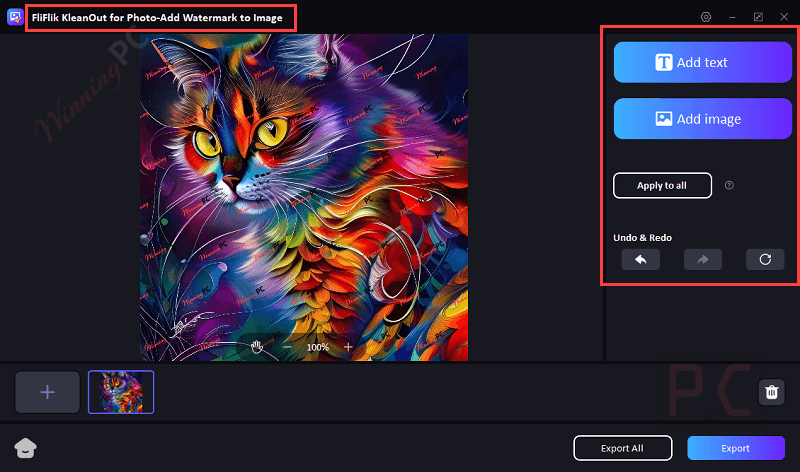Click the FliFlik app logo icon
The height and width of the screenshot is (472, 800).
15,17
